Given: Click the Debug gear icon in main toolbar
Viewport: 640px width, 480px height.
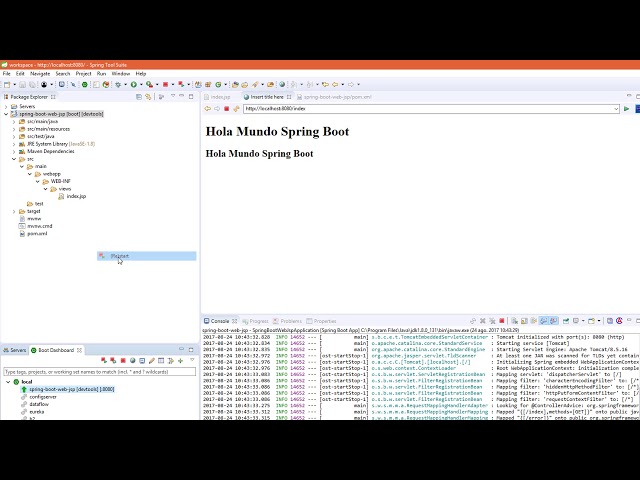Looking at the screenshot, I should point(118,84).
